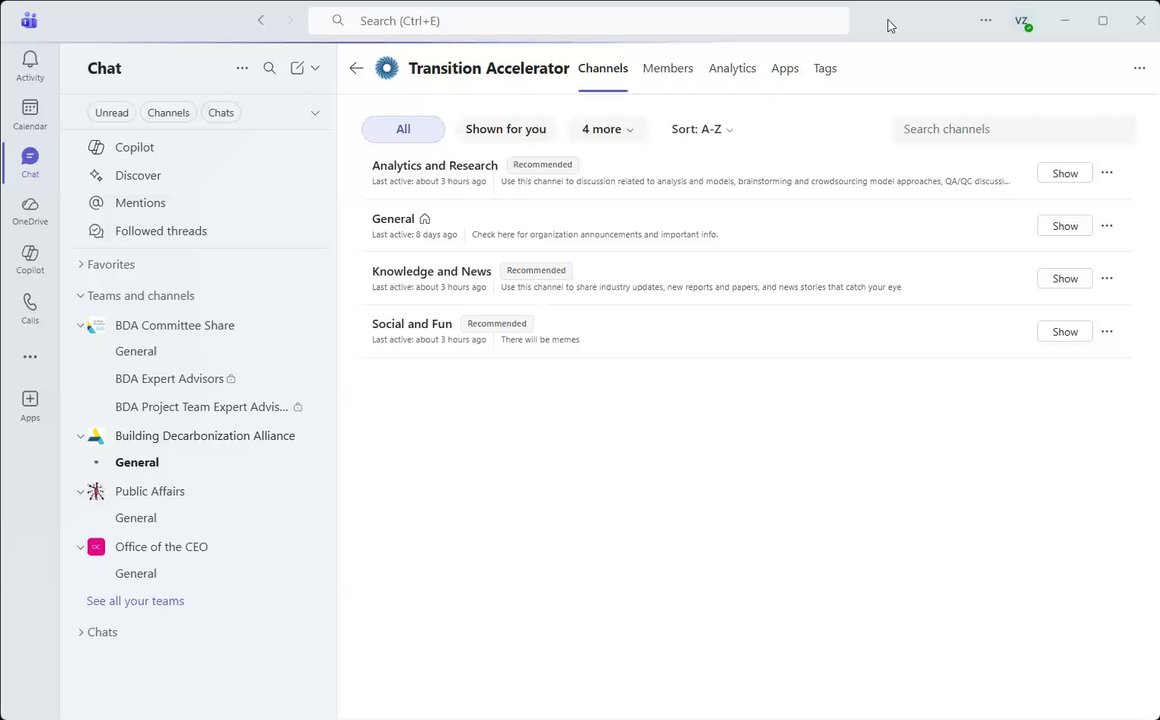Open more options for General channel row
The image size is (1160, 720).
coord(1107,226)
